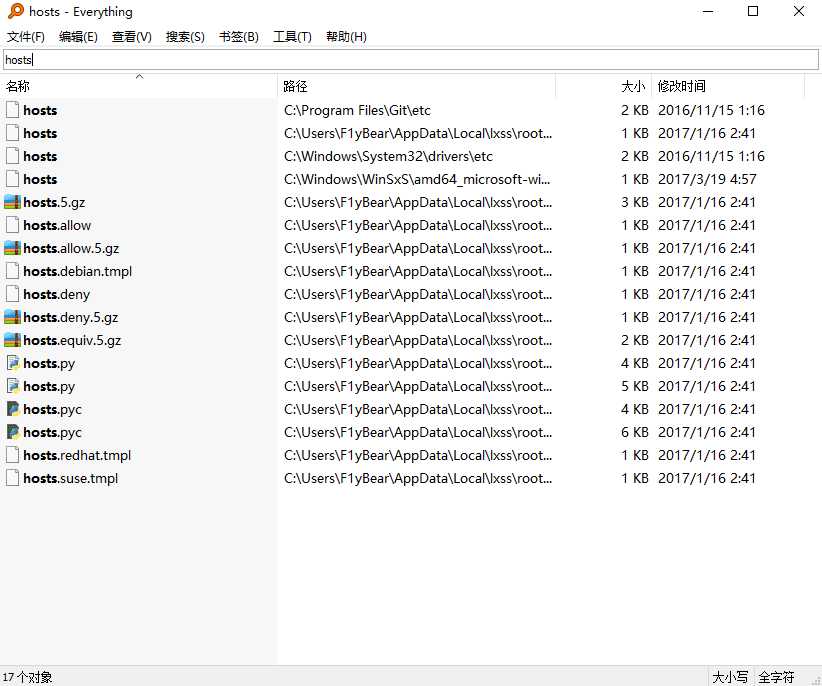Click file icon of hosts.suse.tmpl
Image resolution: width=822 pixels, height=686 pixels.
tap(13, 478)
